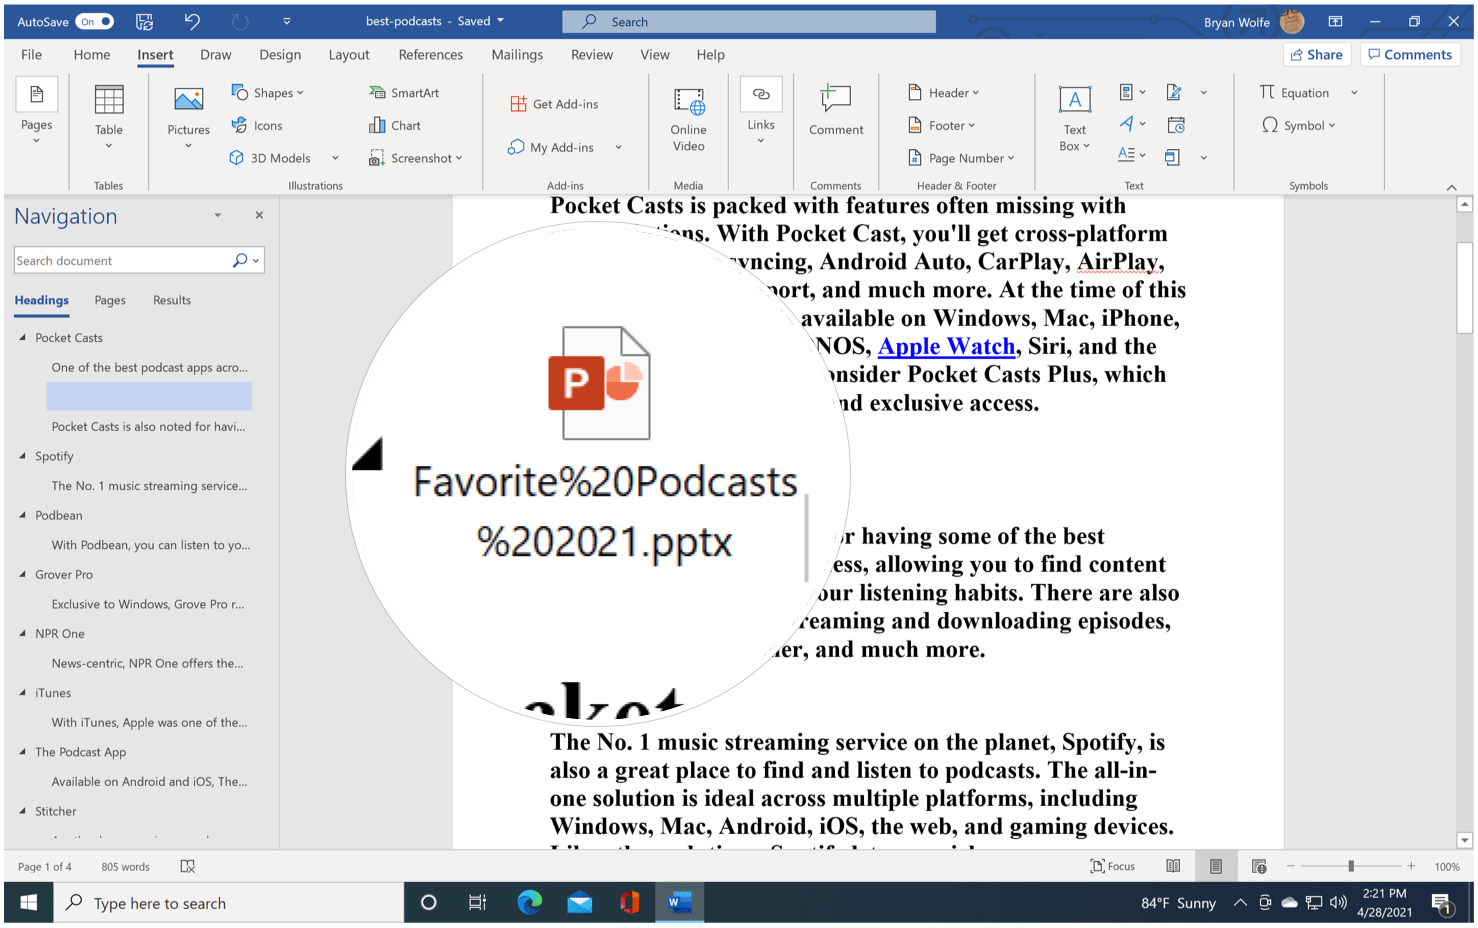The image size is (1478, 928).
Task: Click Get Add-ins
Action: pos(554,104)
